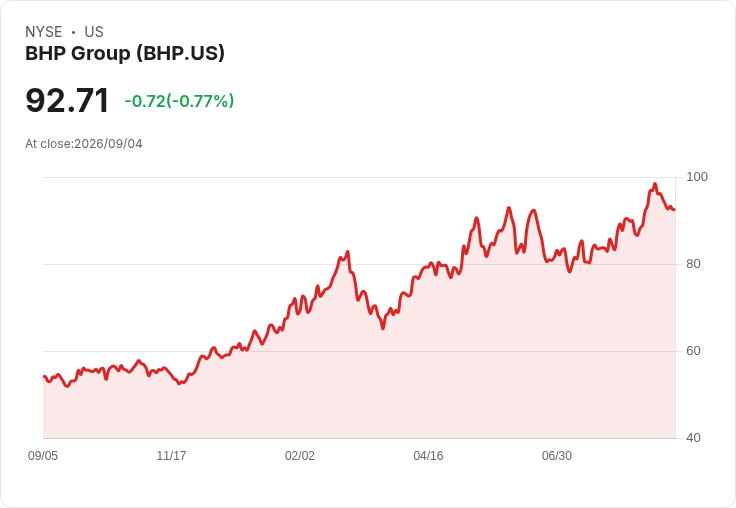Select the 02/02 x-axis date label
The image size is (736, 508).
pyautogui.click(x=300, y=456)
